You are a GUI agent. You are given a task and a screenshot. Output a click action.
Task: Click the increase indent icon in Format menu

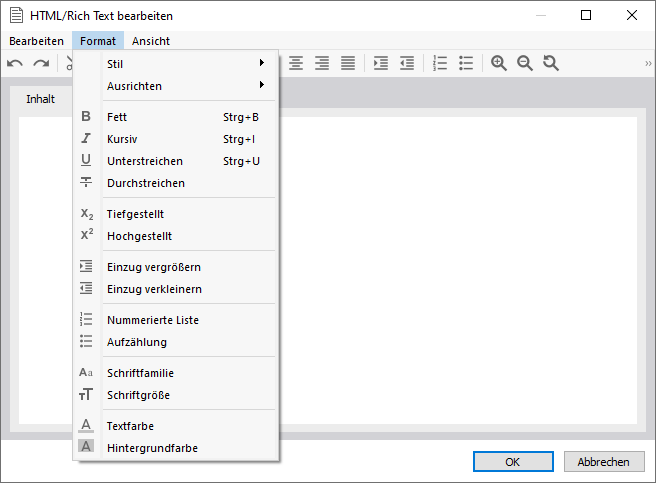pos(86,266)
